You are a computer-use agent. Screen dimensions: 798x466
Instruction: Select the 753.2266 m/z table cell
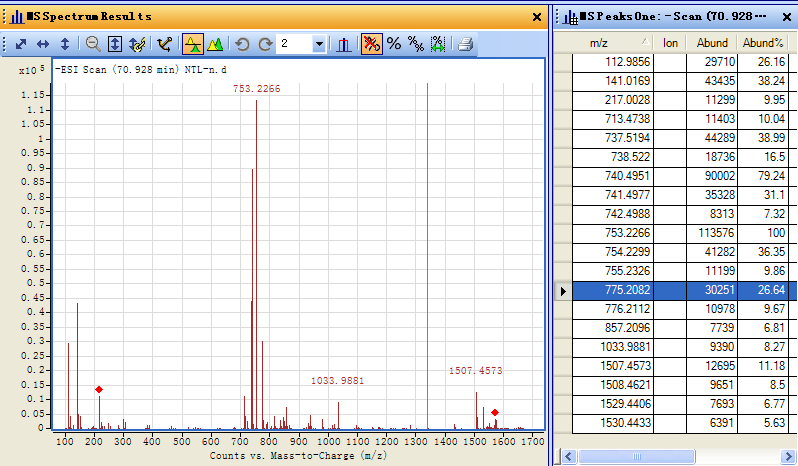pyautogui.click(x=613, y=233)
